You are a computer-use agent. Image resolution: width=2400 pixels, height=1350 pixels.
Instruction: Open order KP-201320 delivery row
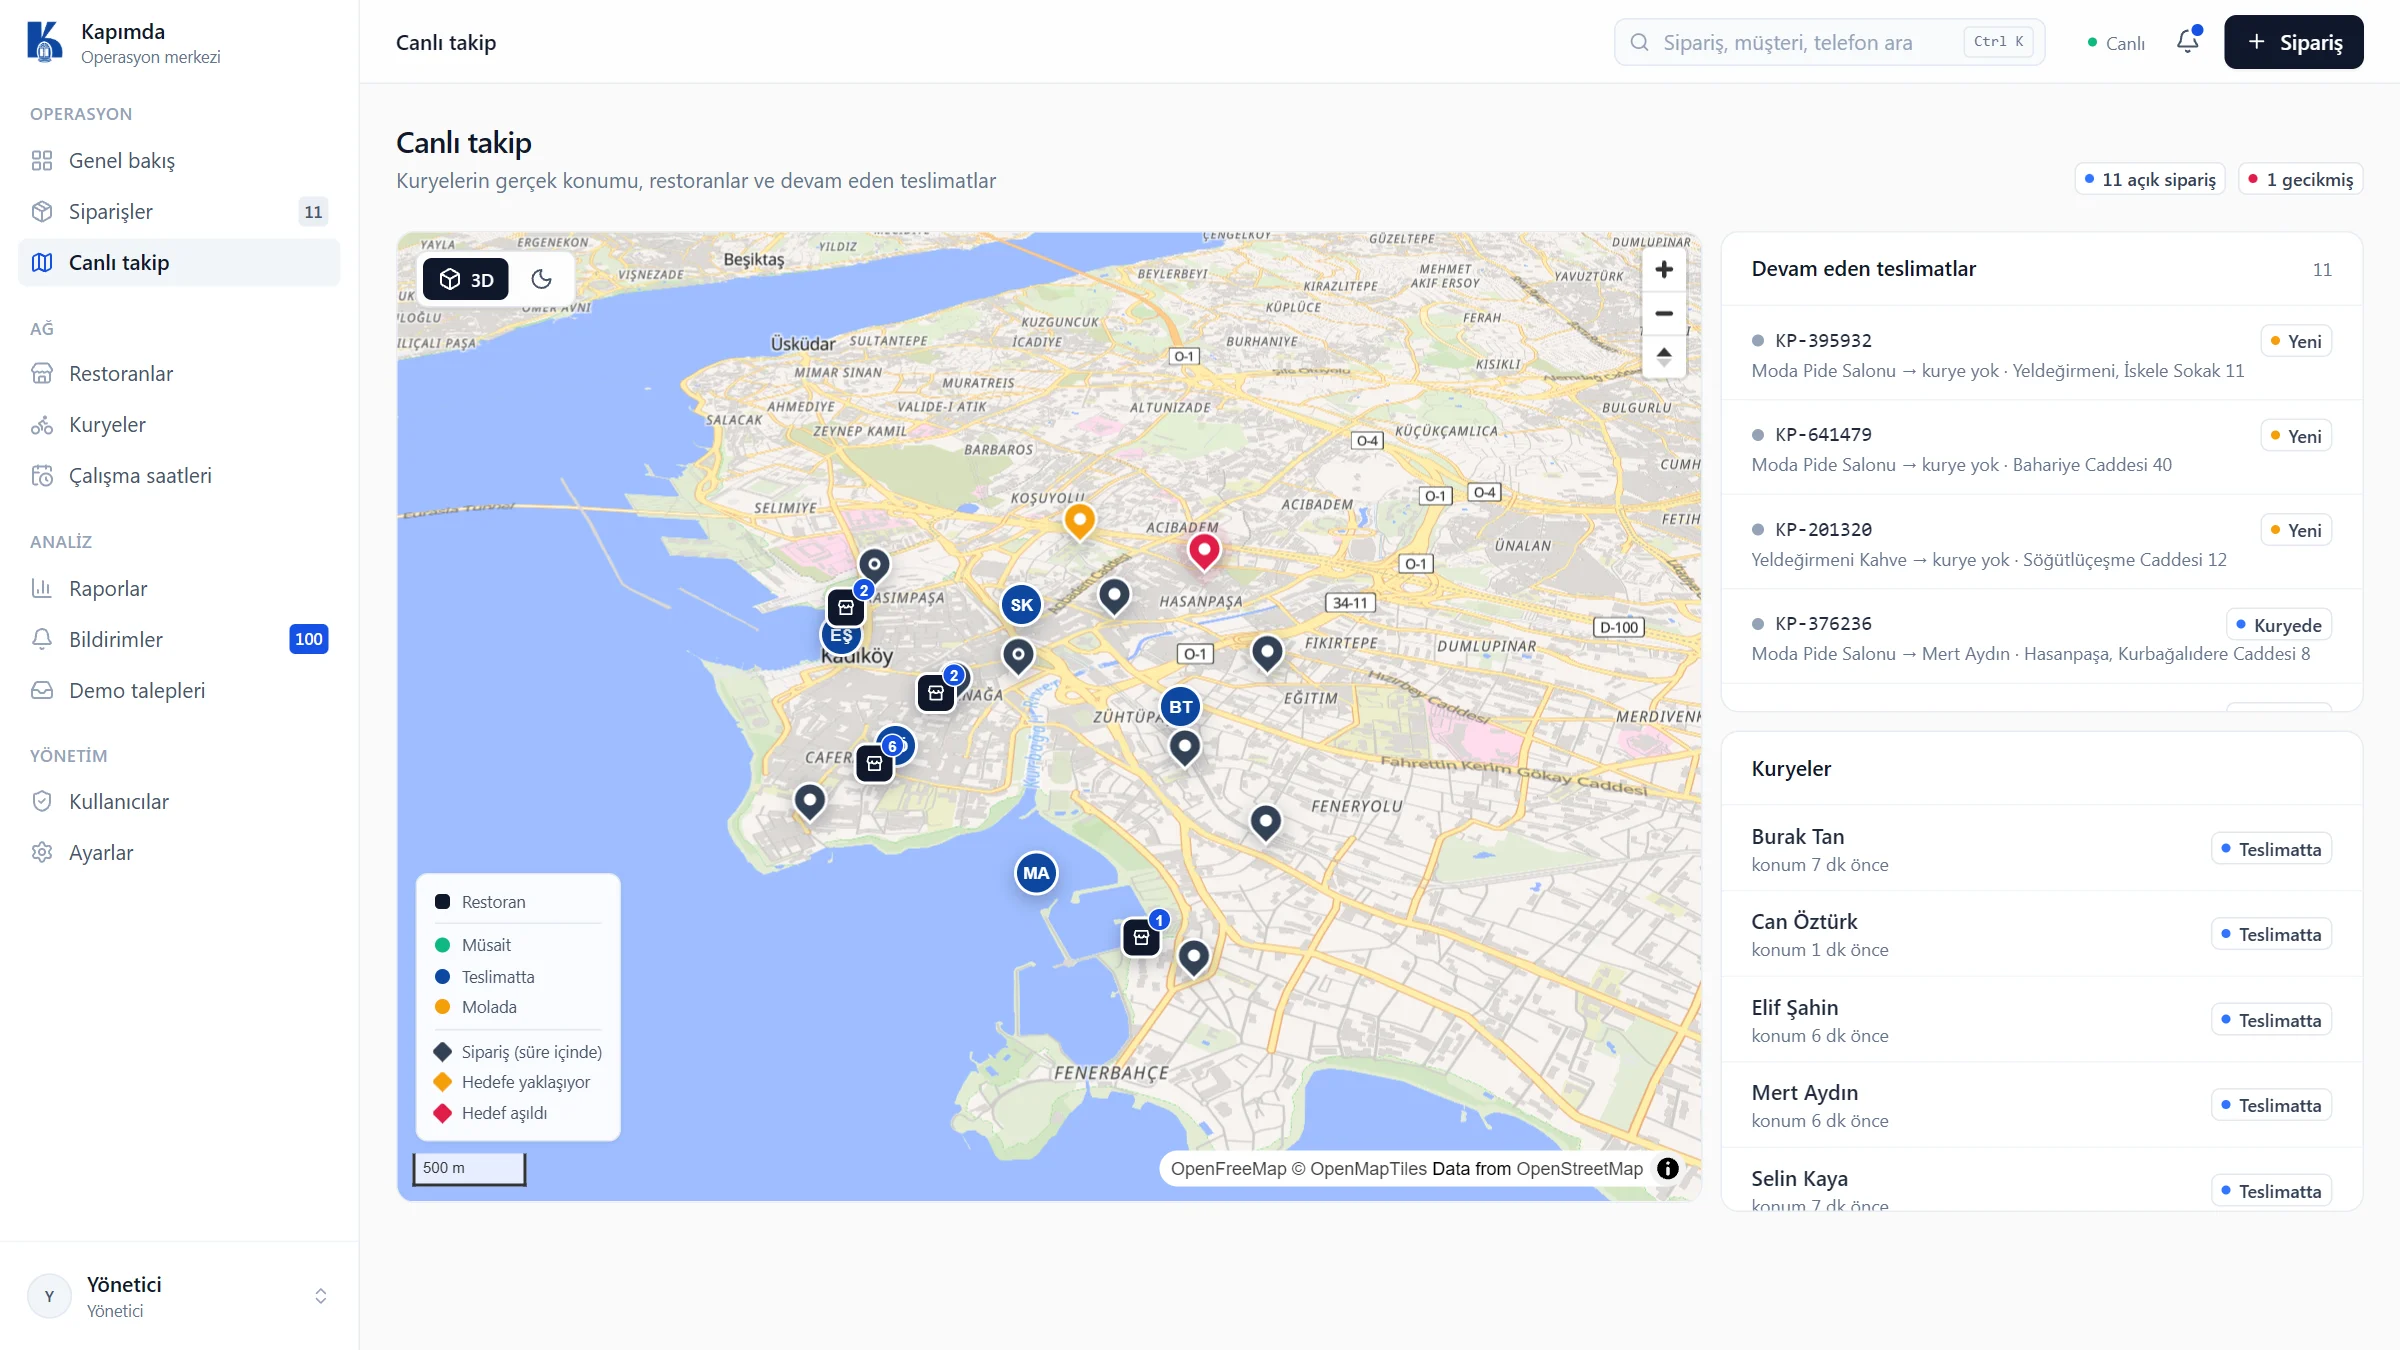click(2042, 544)
